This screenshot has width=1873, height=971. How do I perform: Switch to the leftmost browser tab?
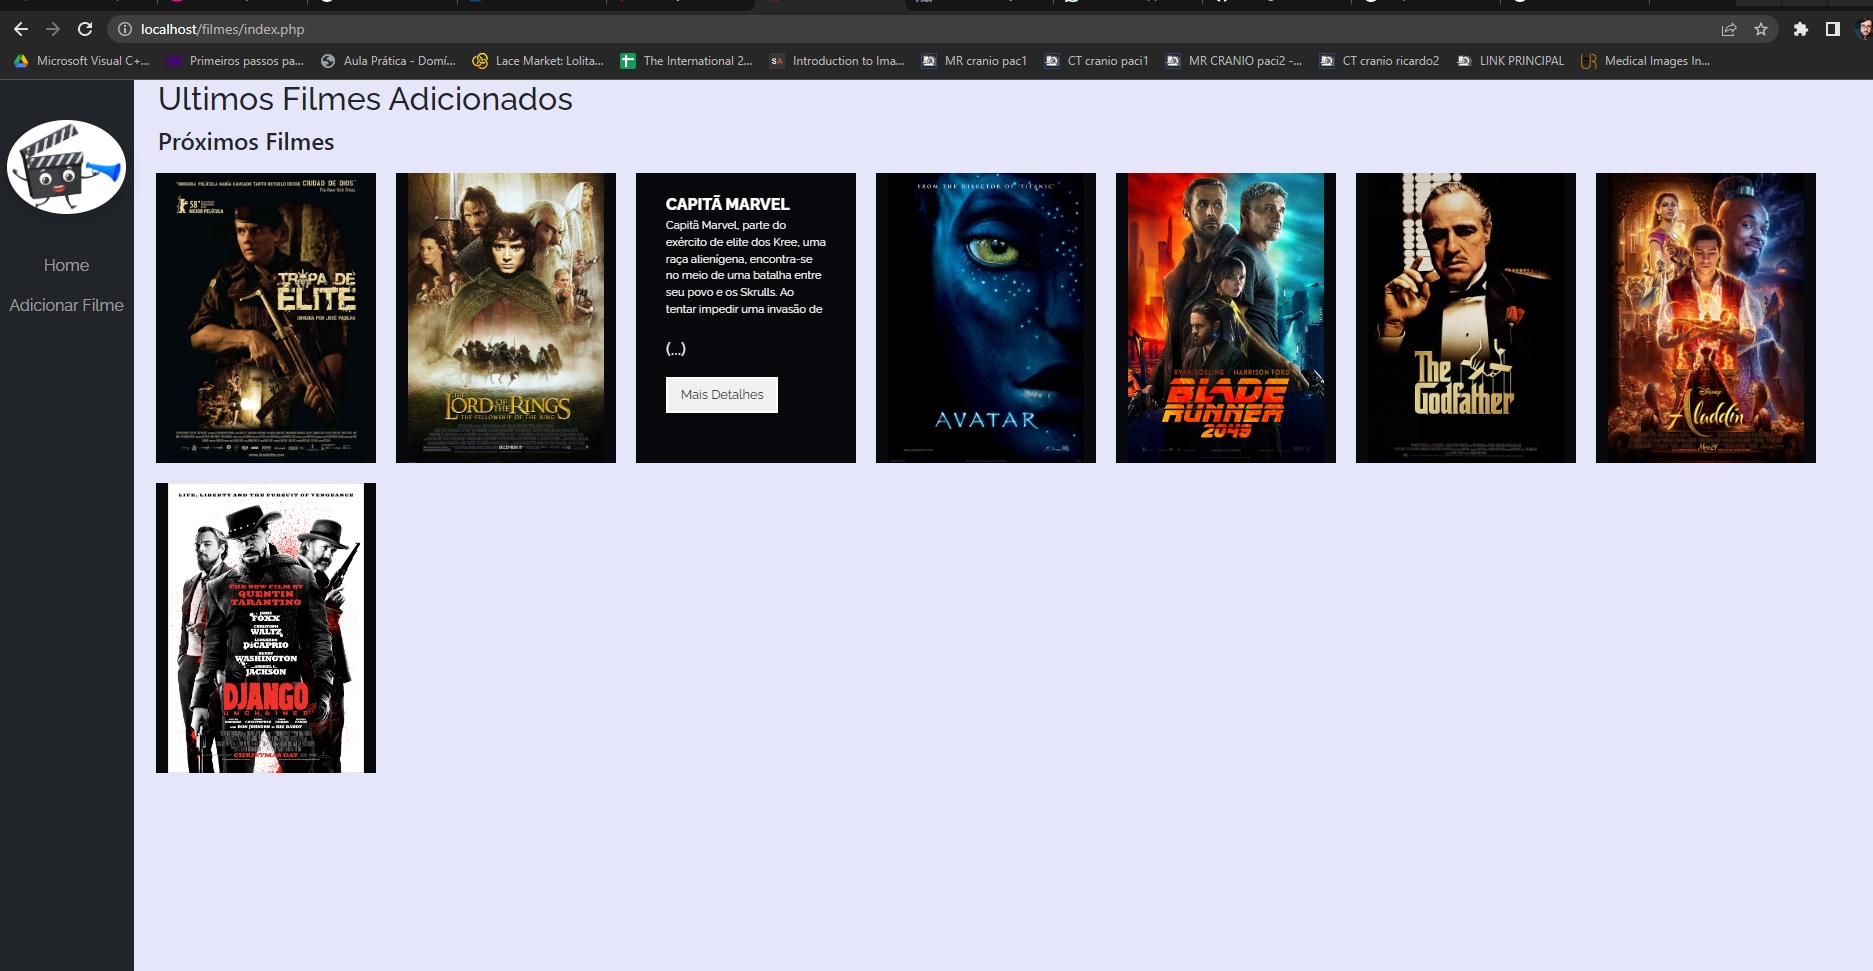tap(60, 3)
